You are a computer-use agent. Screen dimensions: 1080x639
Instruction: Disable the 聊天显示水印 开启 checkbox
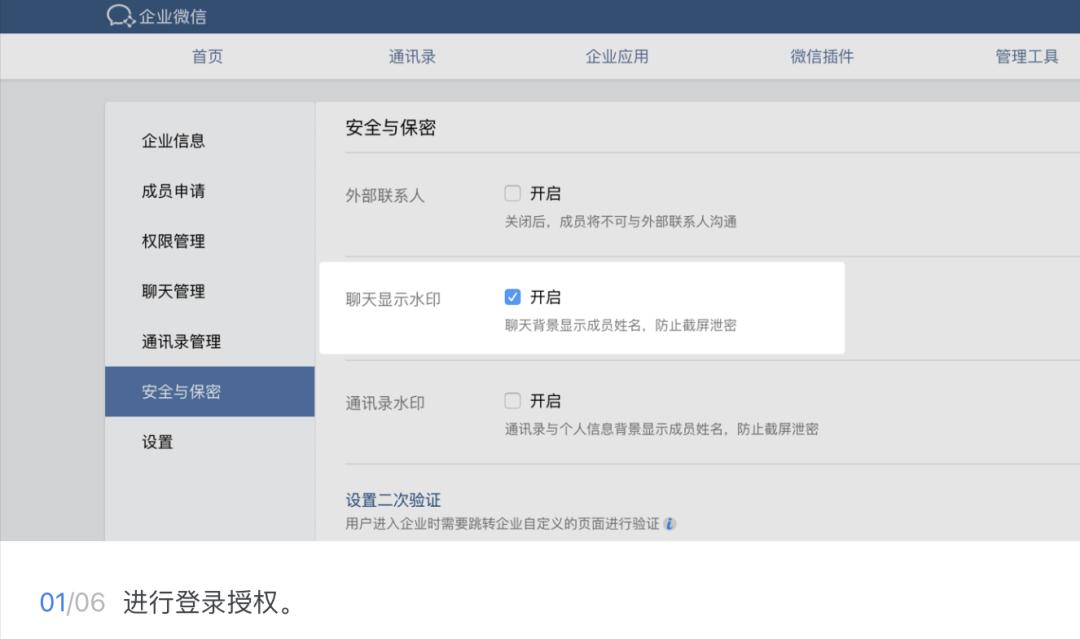[x=513, y=296]
